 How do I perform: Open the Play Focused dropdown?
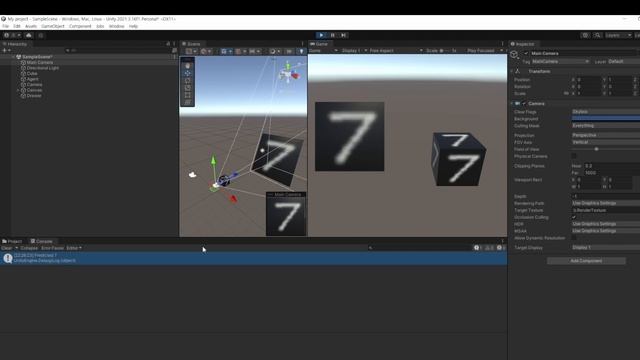[x=485, y=51]
